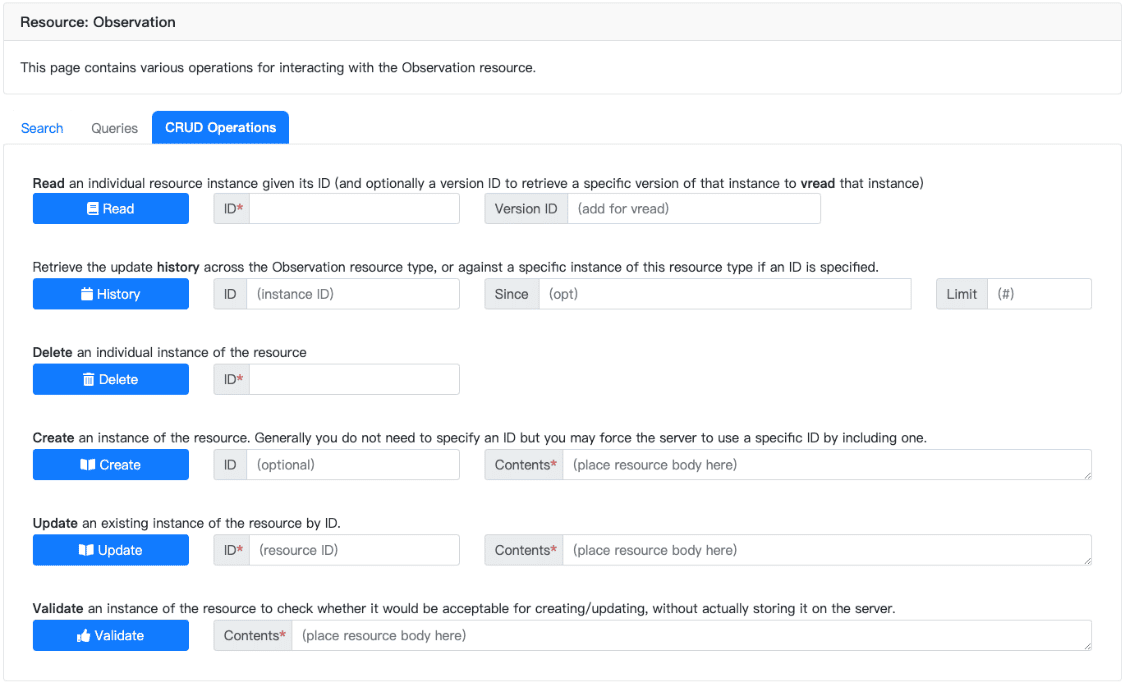Click the Since optional date field
Screen dimensions: 1125x687
(725, 294)
